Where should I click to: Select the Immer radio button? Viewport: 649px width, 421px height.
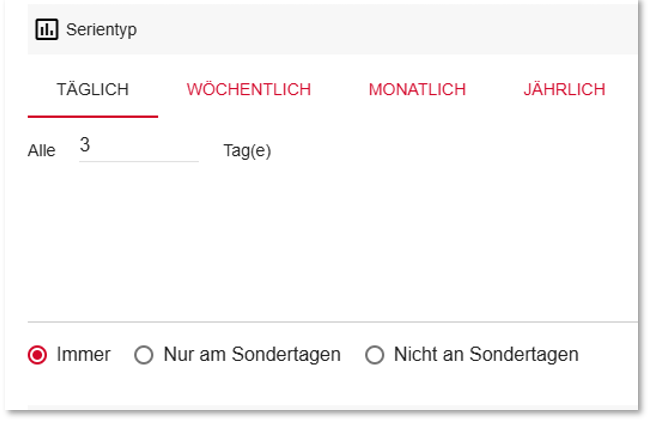[x=38, y=355]
